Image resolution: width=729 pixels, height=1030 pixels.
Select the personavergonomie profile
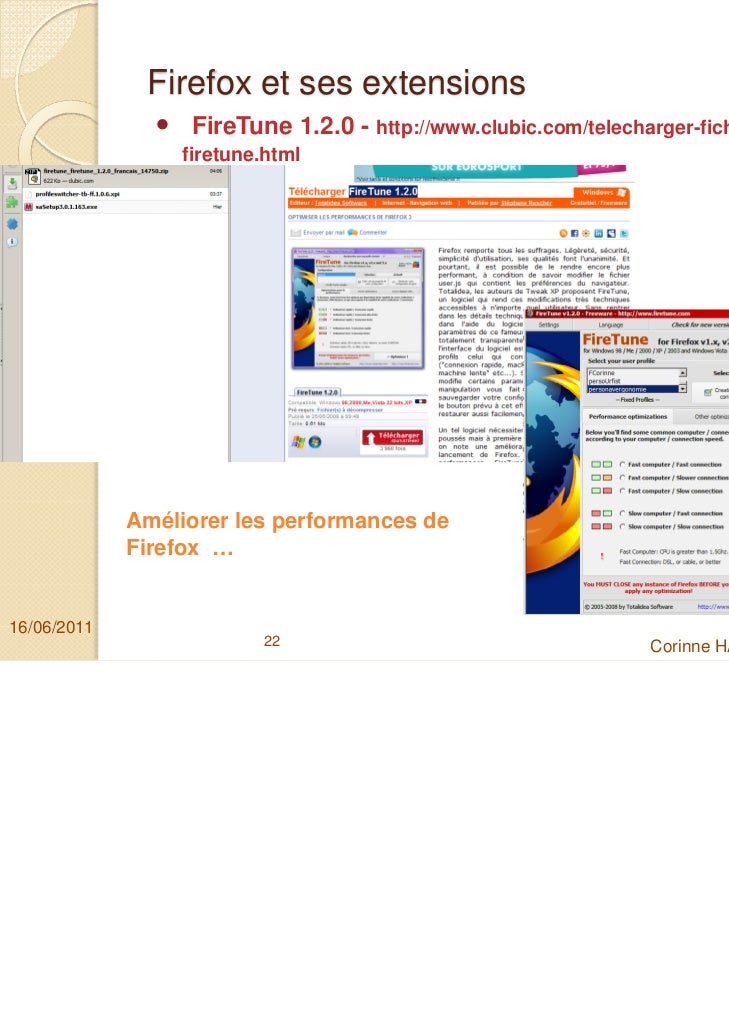coord(632,390)
